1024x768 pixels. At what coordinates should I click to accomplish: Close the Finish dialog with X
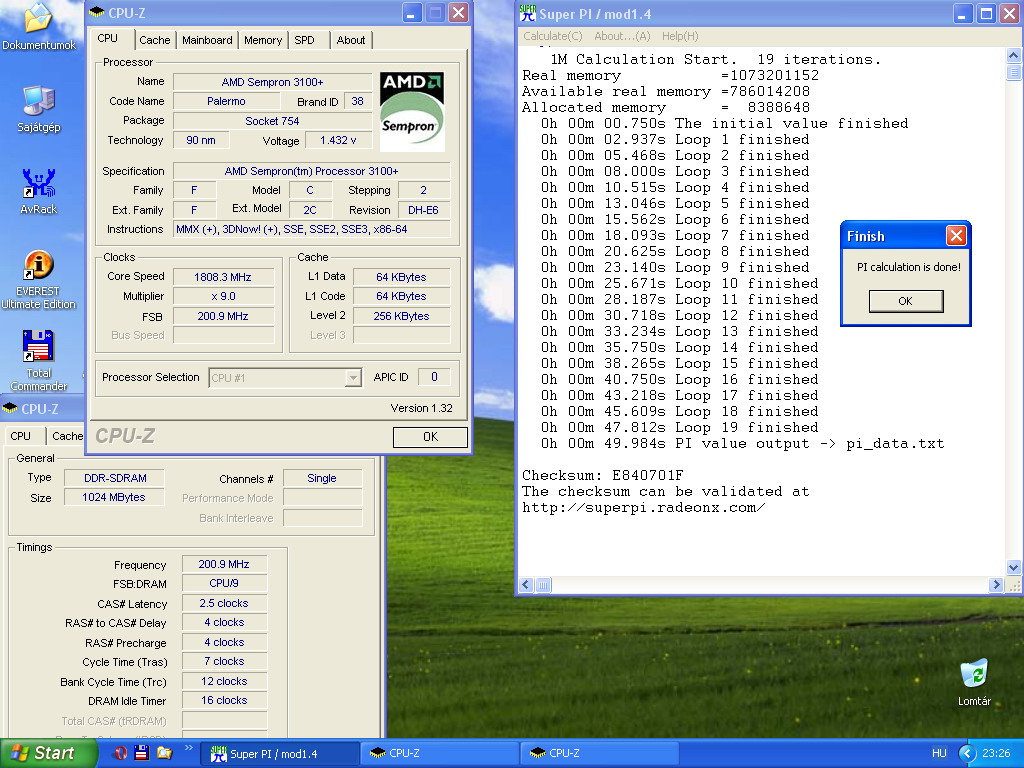click(956, 236)
